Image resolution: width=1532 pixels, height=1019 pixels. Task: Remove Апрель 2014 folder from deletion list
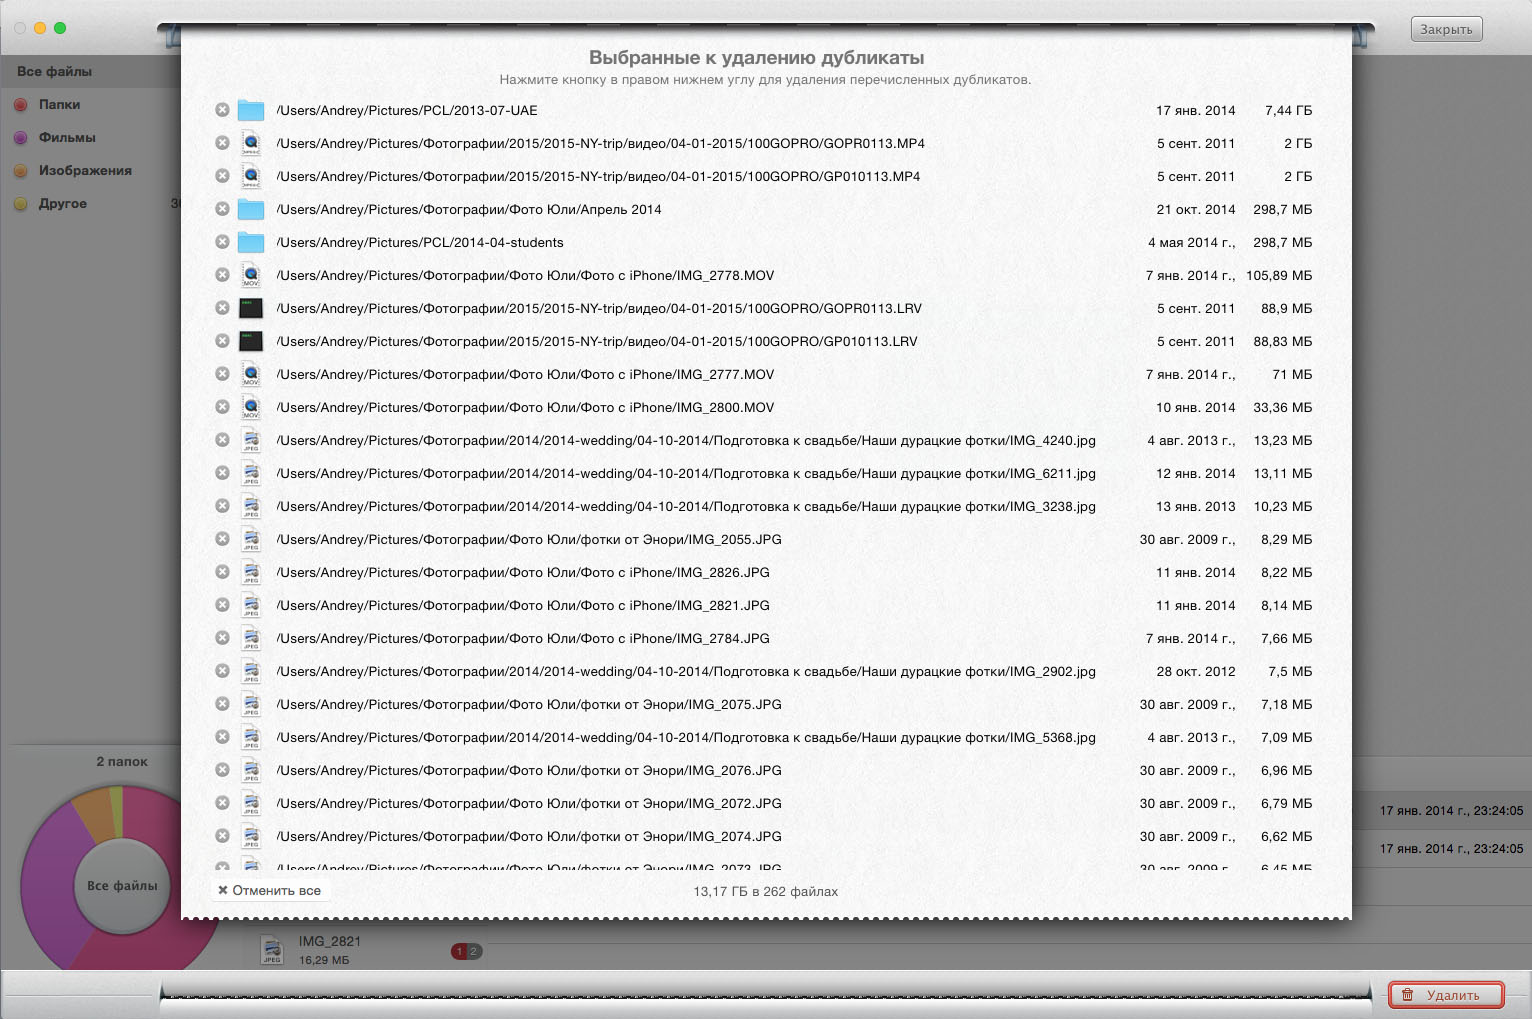pos(222,209)
